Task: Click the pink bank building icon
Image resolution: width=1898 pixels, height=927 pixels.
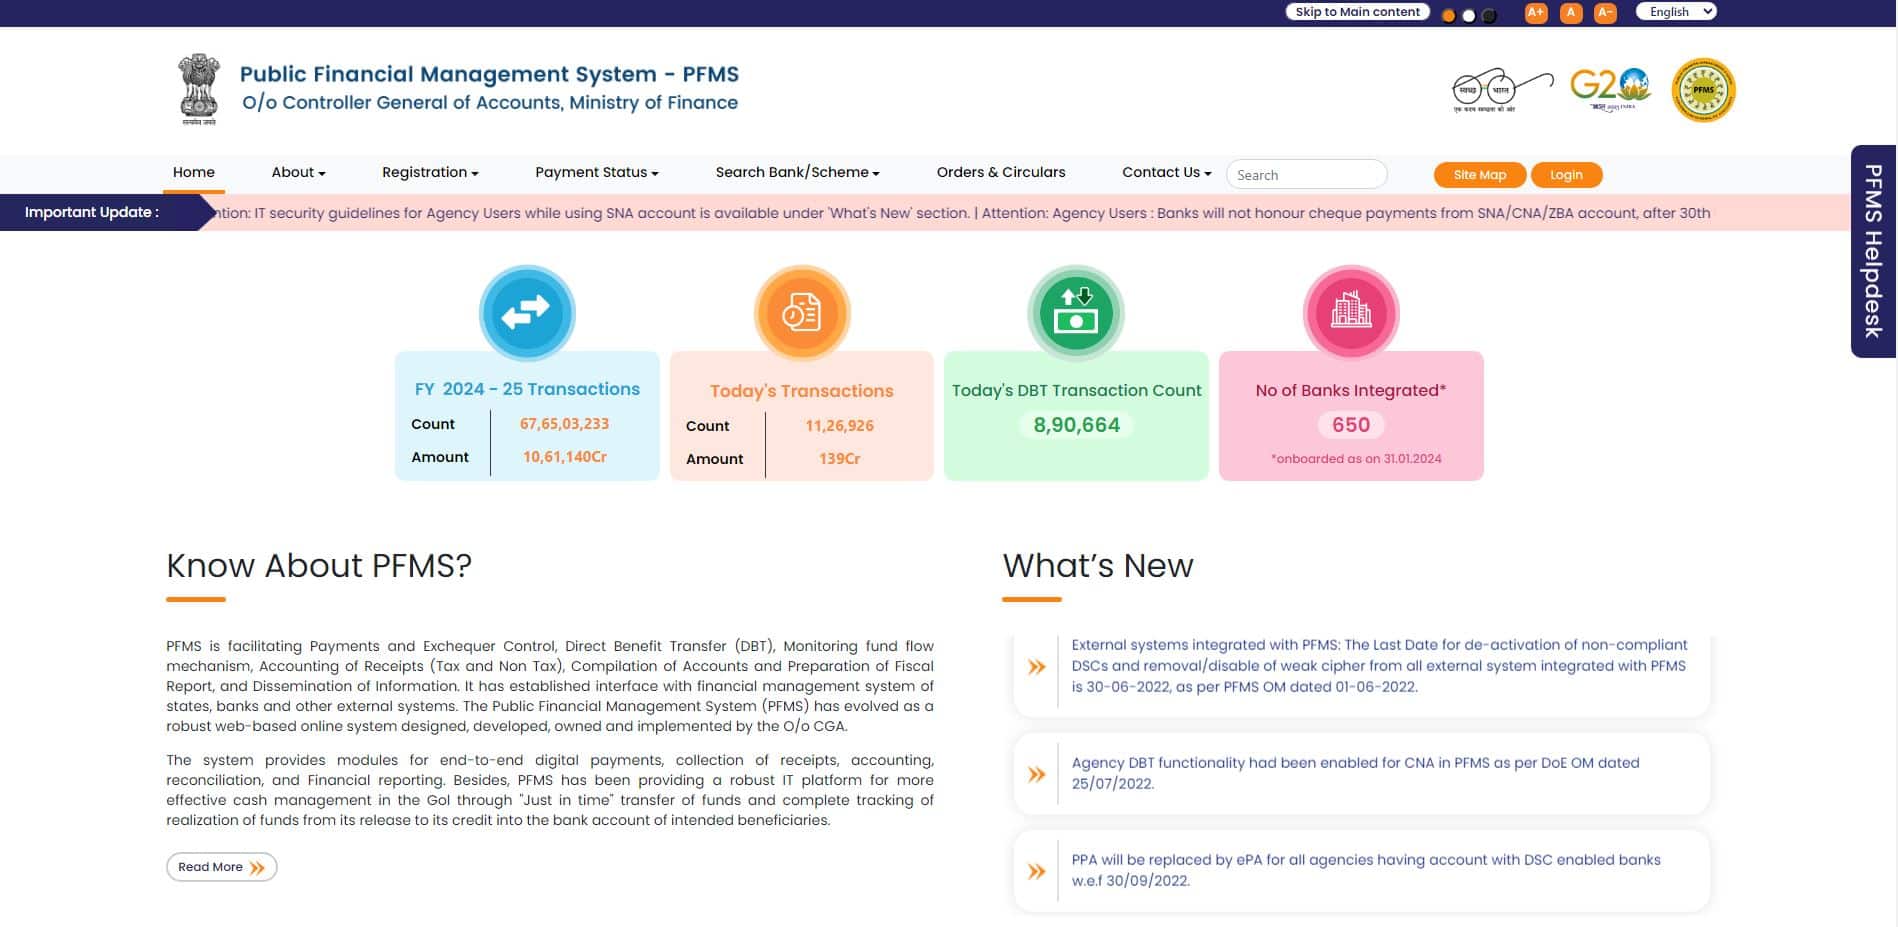Action: point(1351,313)
